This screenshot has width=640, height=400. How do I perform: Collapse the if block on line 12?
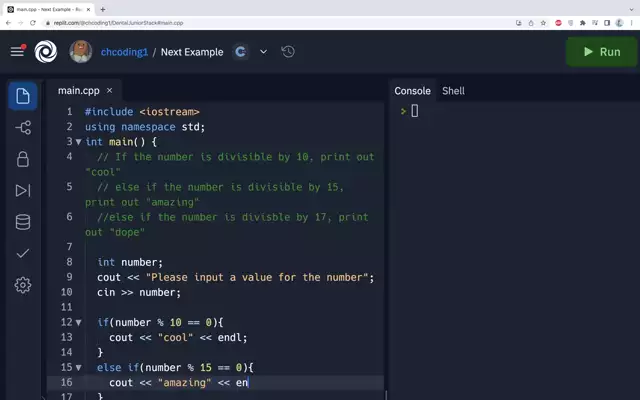coord(78,322)
